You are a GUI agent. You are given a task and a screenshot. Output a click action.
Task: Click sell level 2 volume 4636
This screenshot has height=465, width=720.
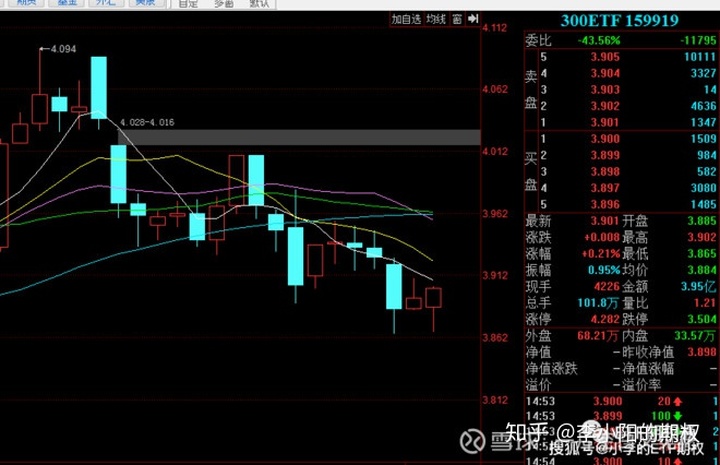point(703,106)
